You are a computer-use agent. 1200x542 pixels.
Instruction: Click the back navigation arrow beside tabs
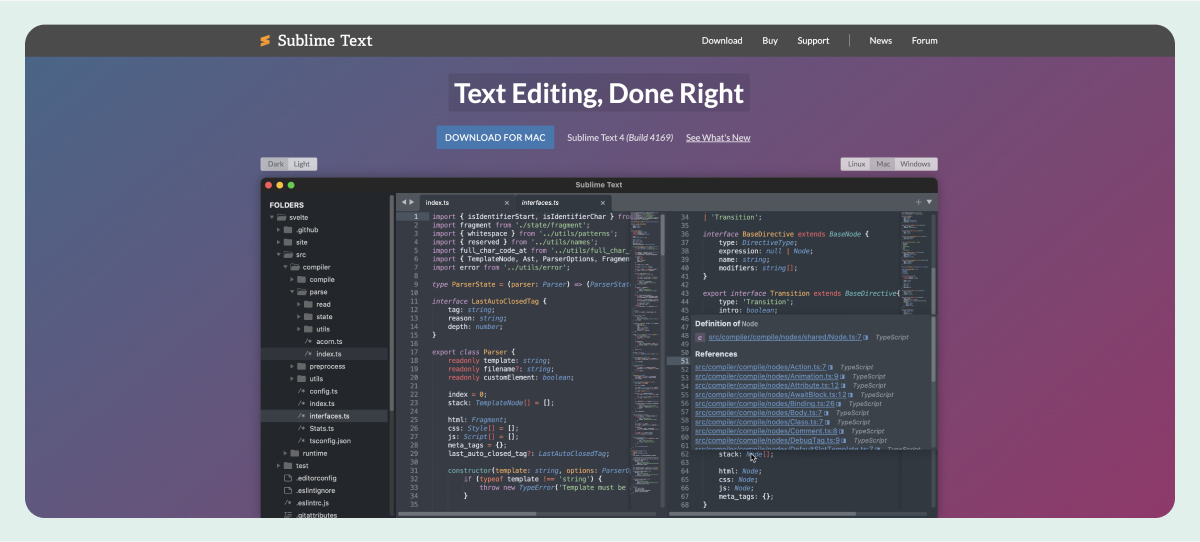point(404,203)
